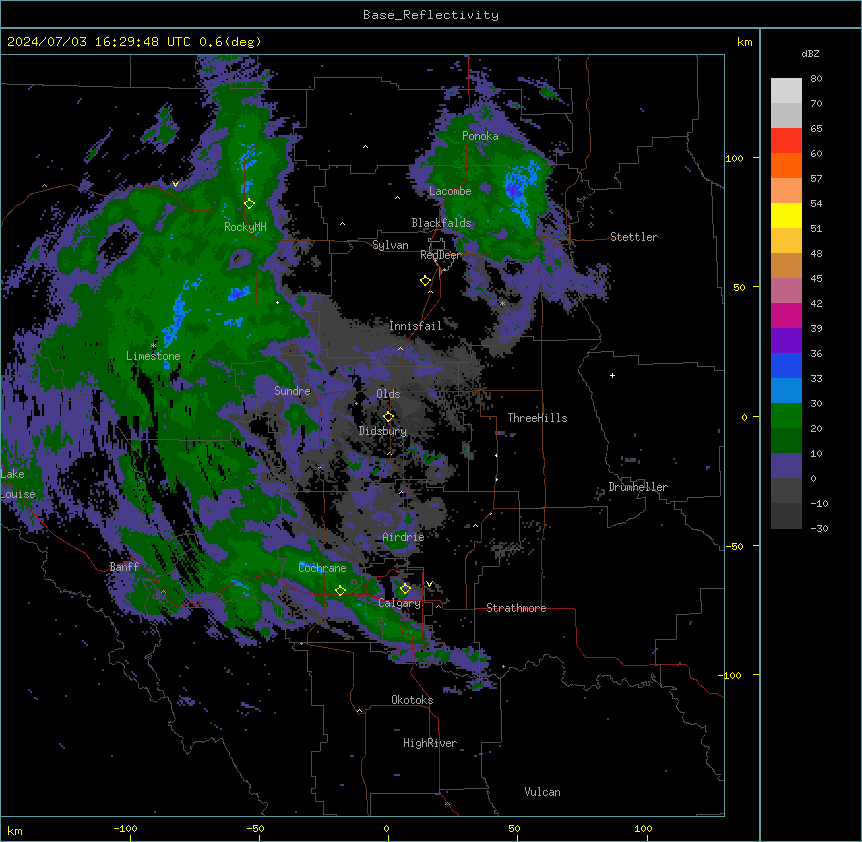Click yellow diamond marker just above Calgary label
Image resolution: width=862 pixels, height=842 pixels.
[405, 588]
